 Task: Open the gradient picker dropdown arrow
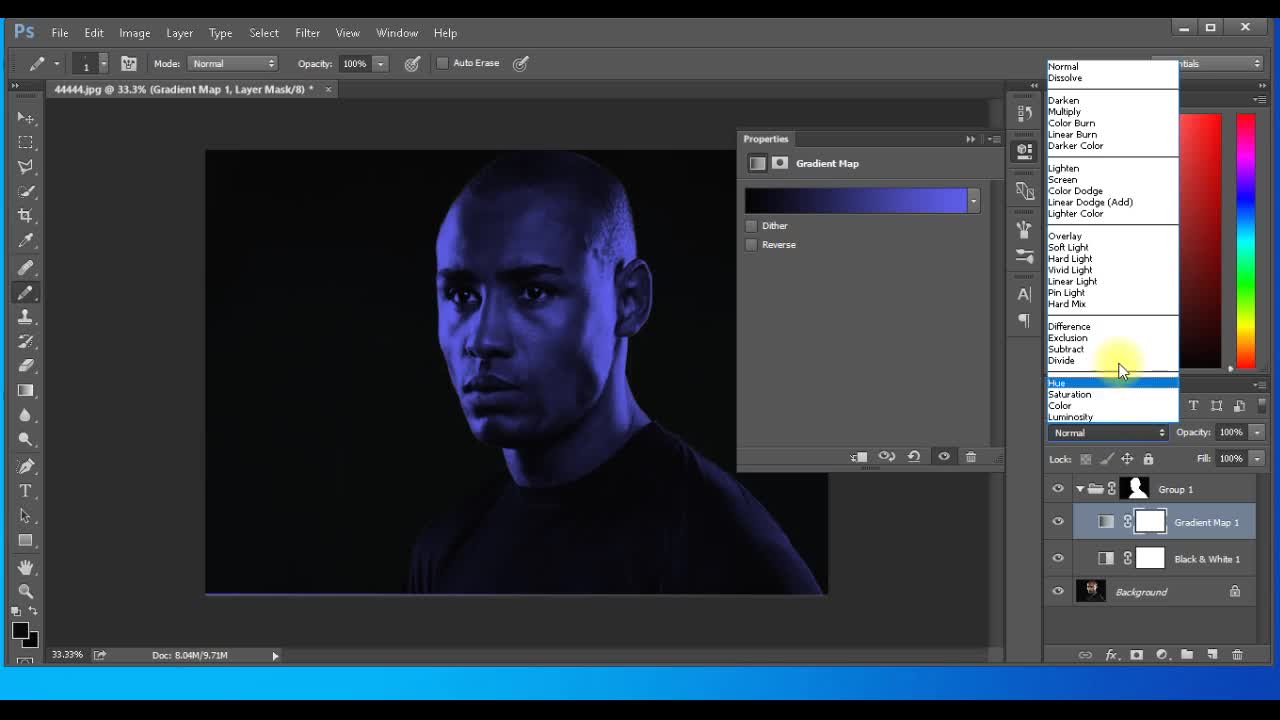(973, 201)
